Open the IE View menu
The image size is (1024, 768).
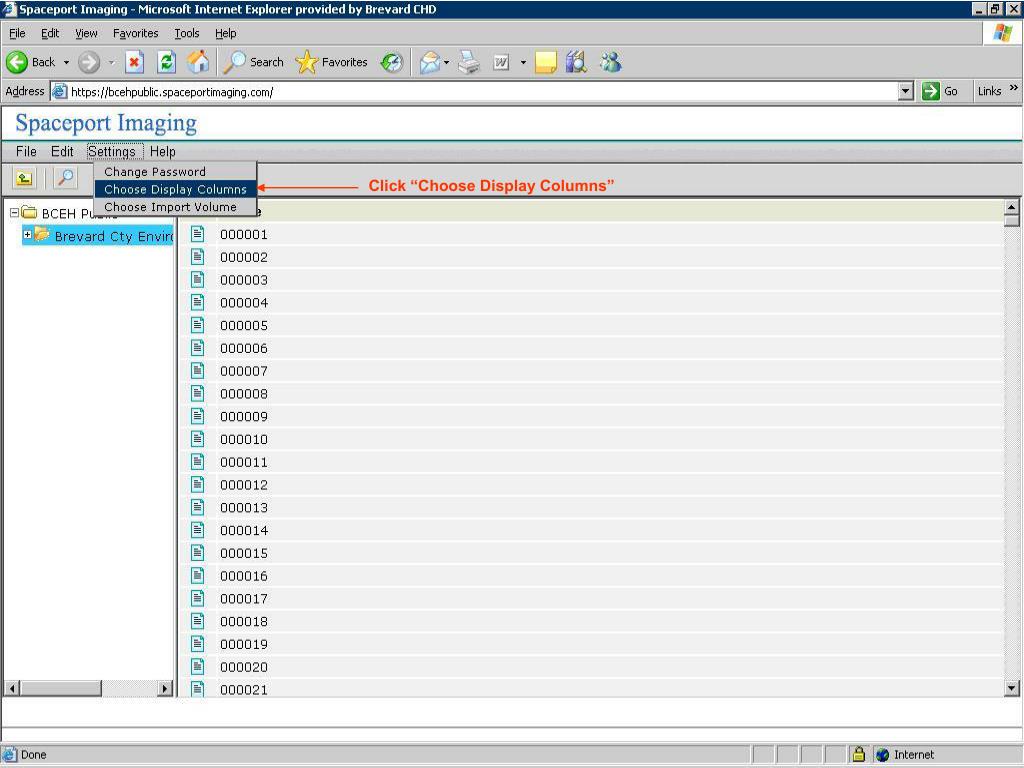(86, 33)
